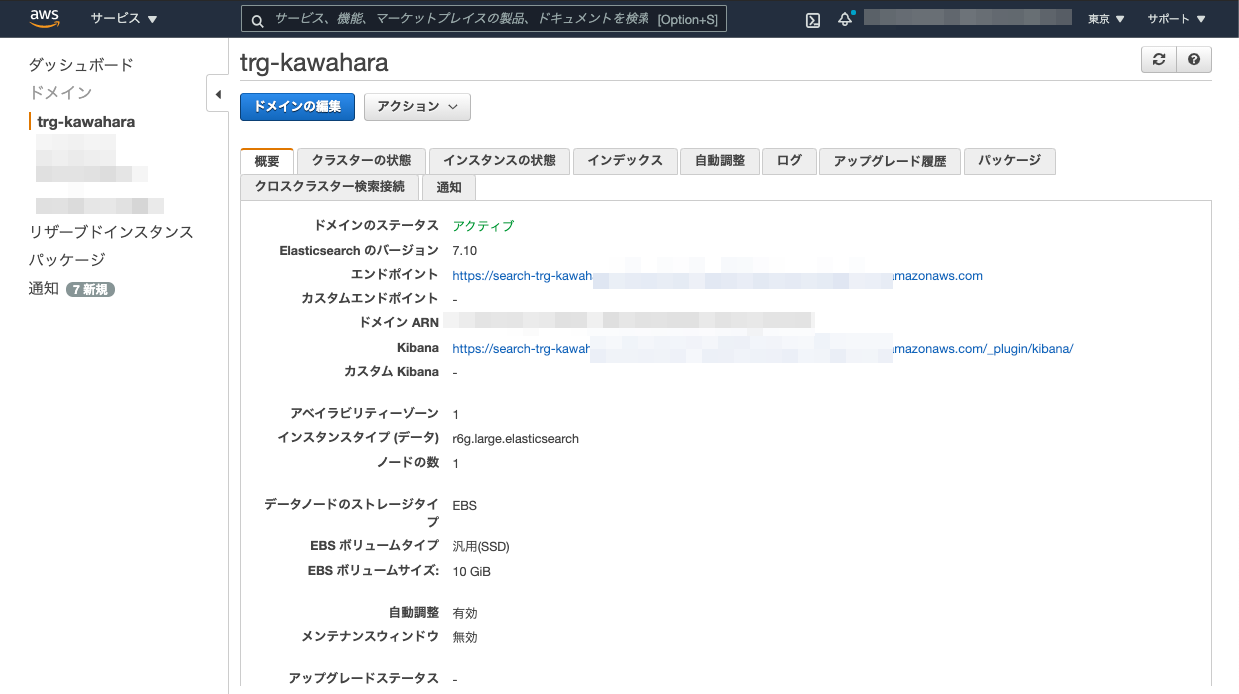Click the AWS logo to go home
1239x694 pixels.
[42, 17]
